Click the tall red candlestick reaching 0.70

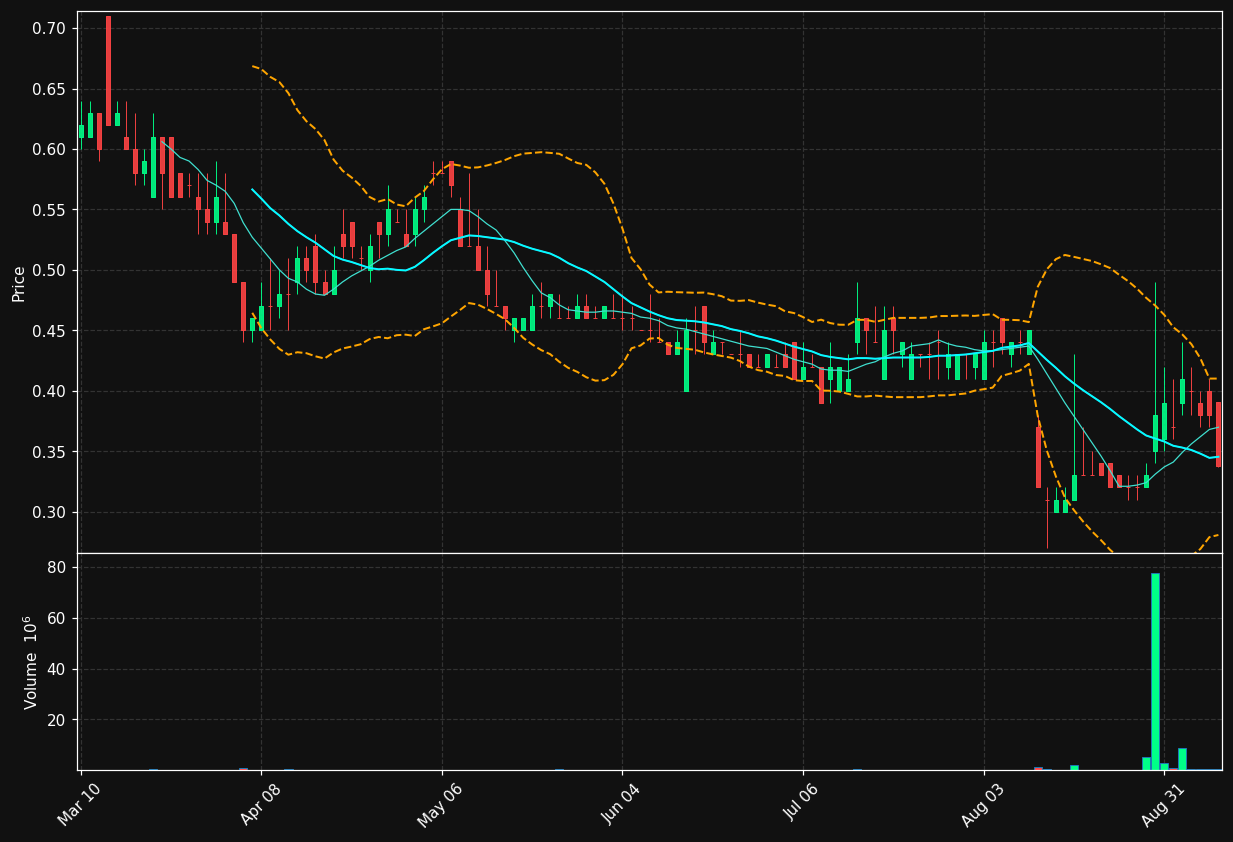click(x=108, y=71)
